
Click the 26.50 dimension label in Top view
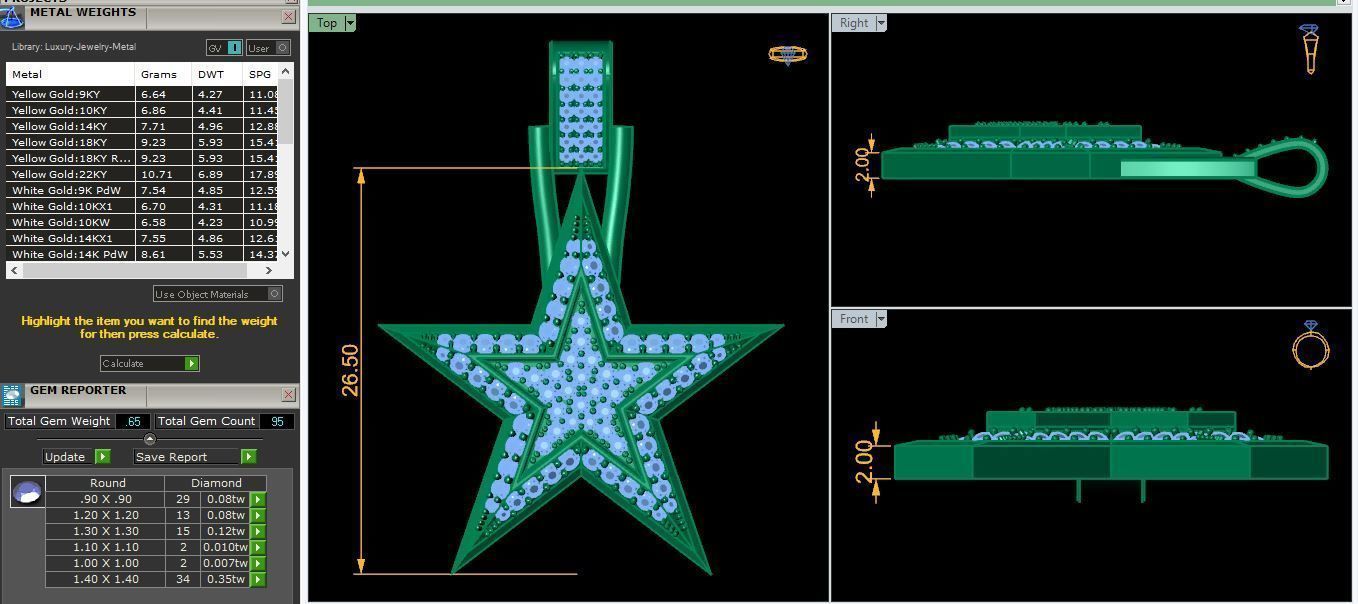tap(350, 371)
